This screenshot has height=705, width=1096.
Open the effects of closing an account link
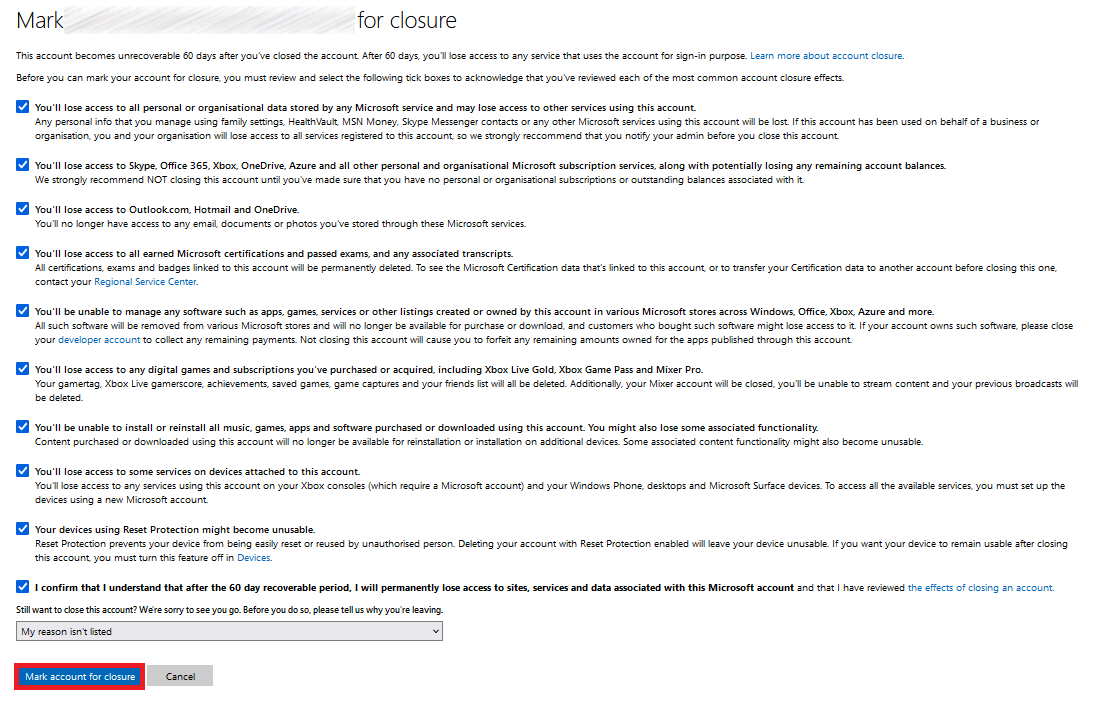click(x=980, y=588)
